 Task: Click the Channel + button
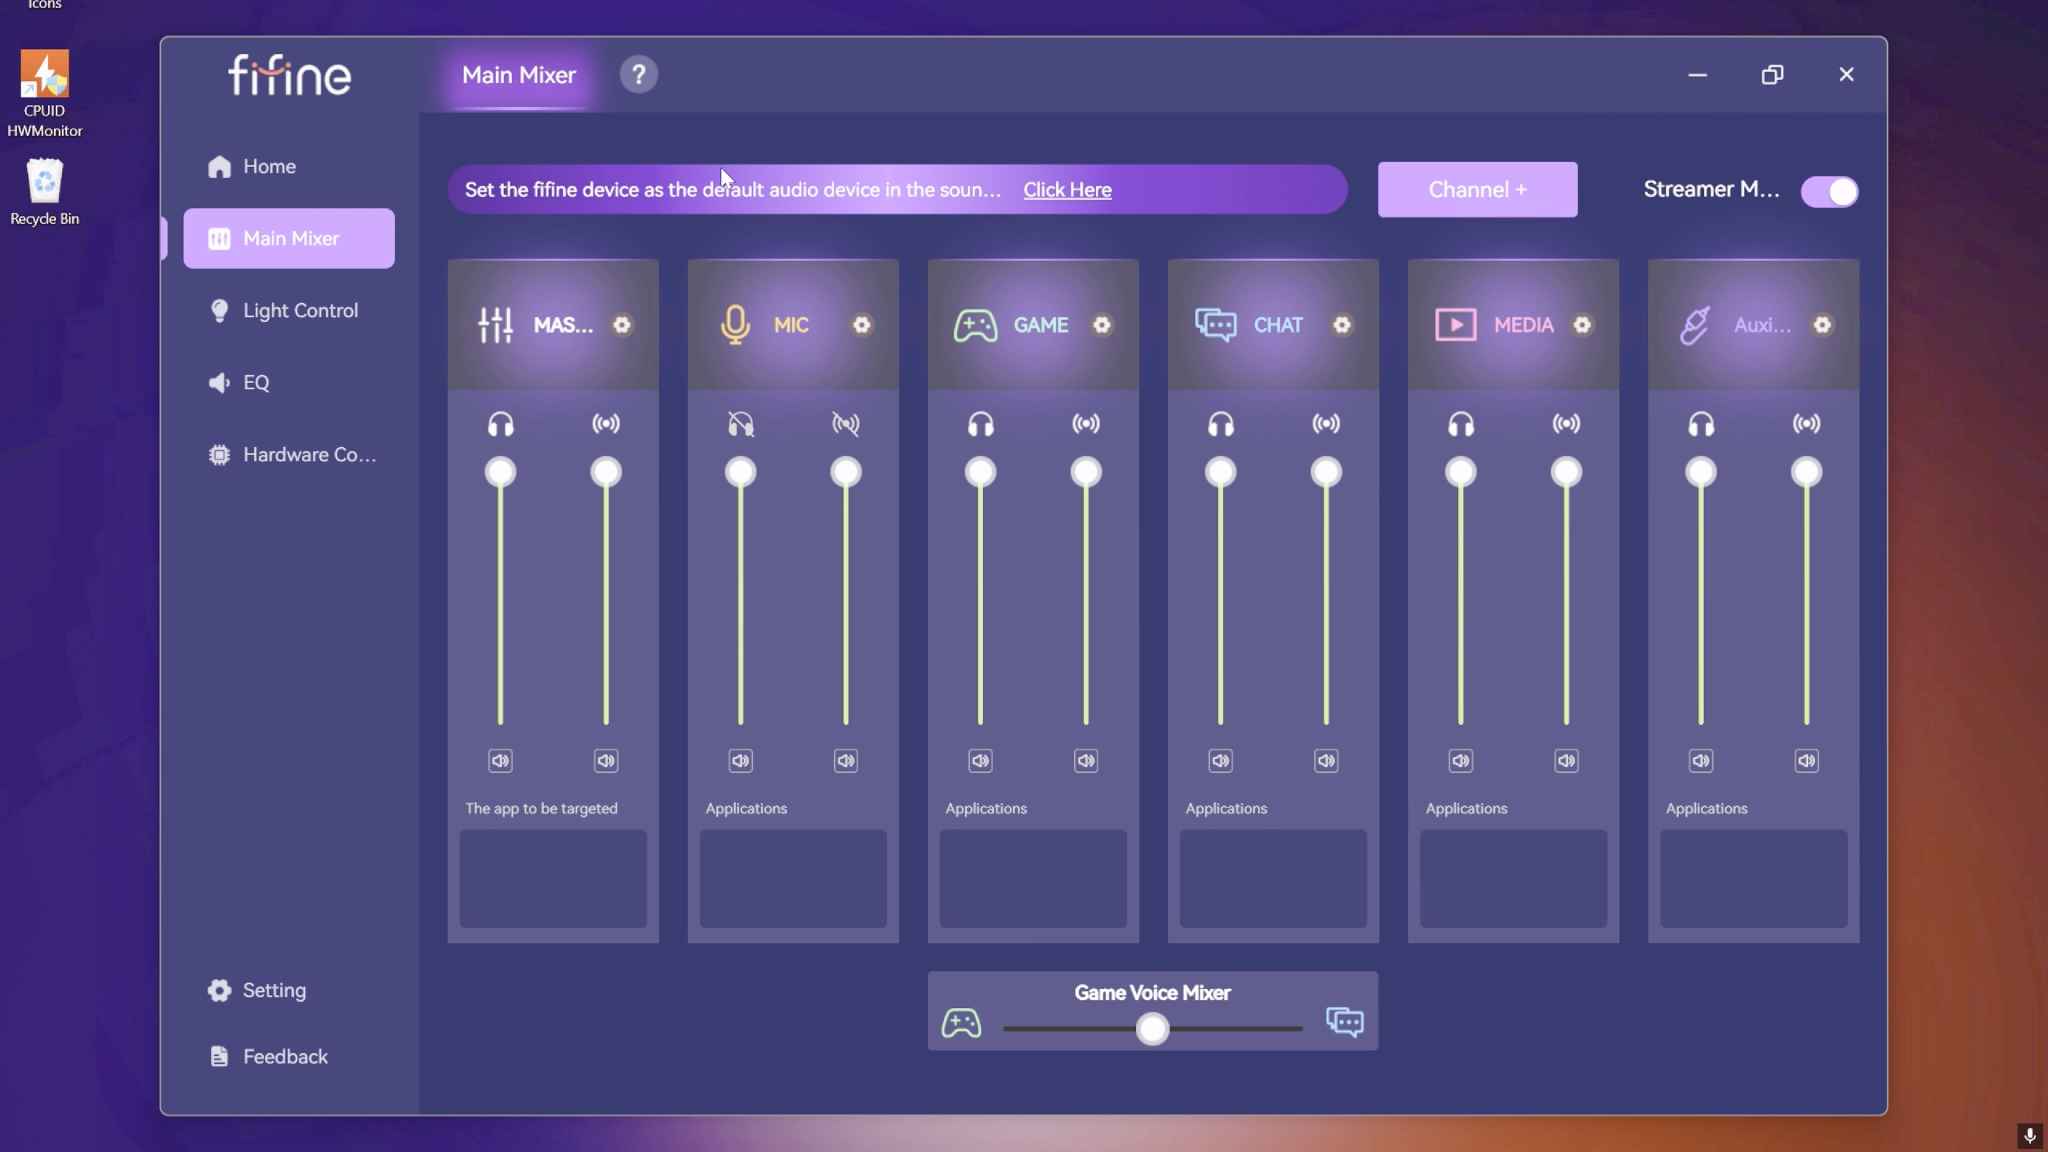pos(1477,189)
